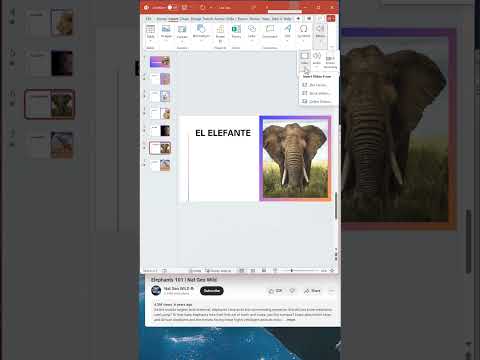
Task: Insert a Forms quiz
Action: (x=236, y=32)
